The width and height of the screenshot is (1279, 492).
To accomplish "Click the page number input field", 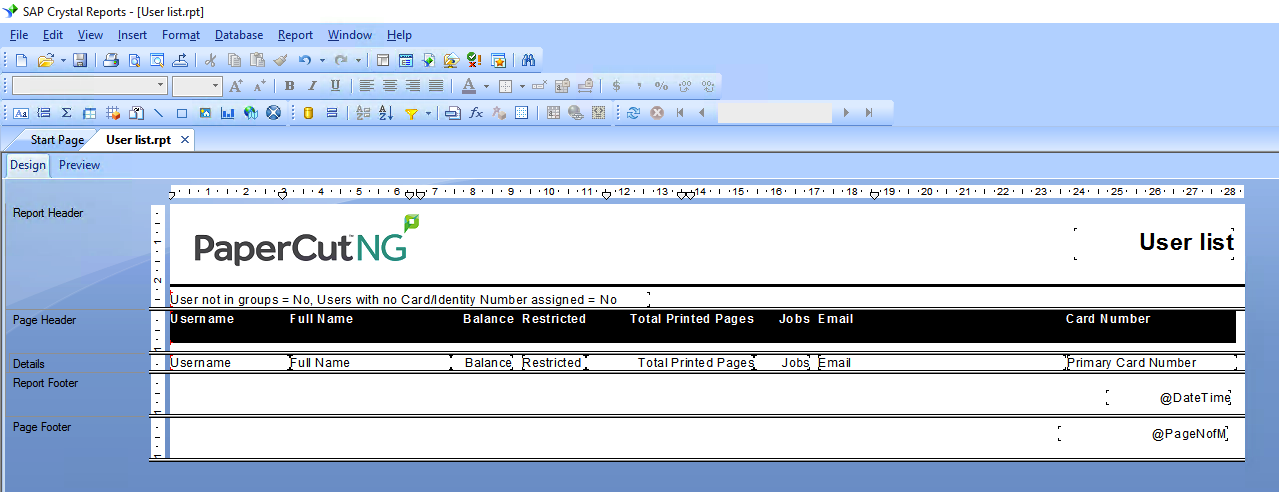I will 774,113.
